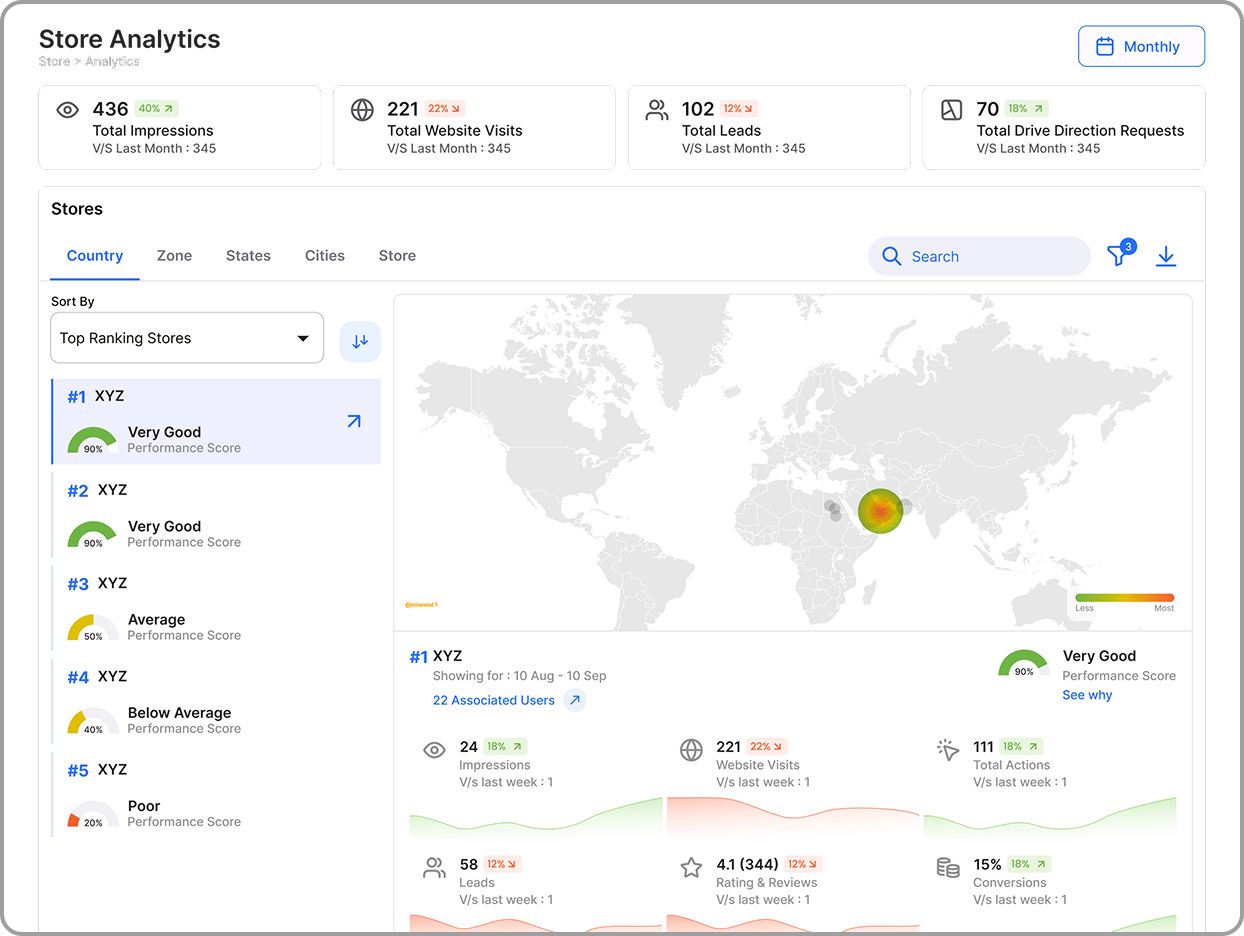Open the arrow icon on store #1 card
The height and width of the screenshot is (936, 1244).
353,422
